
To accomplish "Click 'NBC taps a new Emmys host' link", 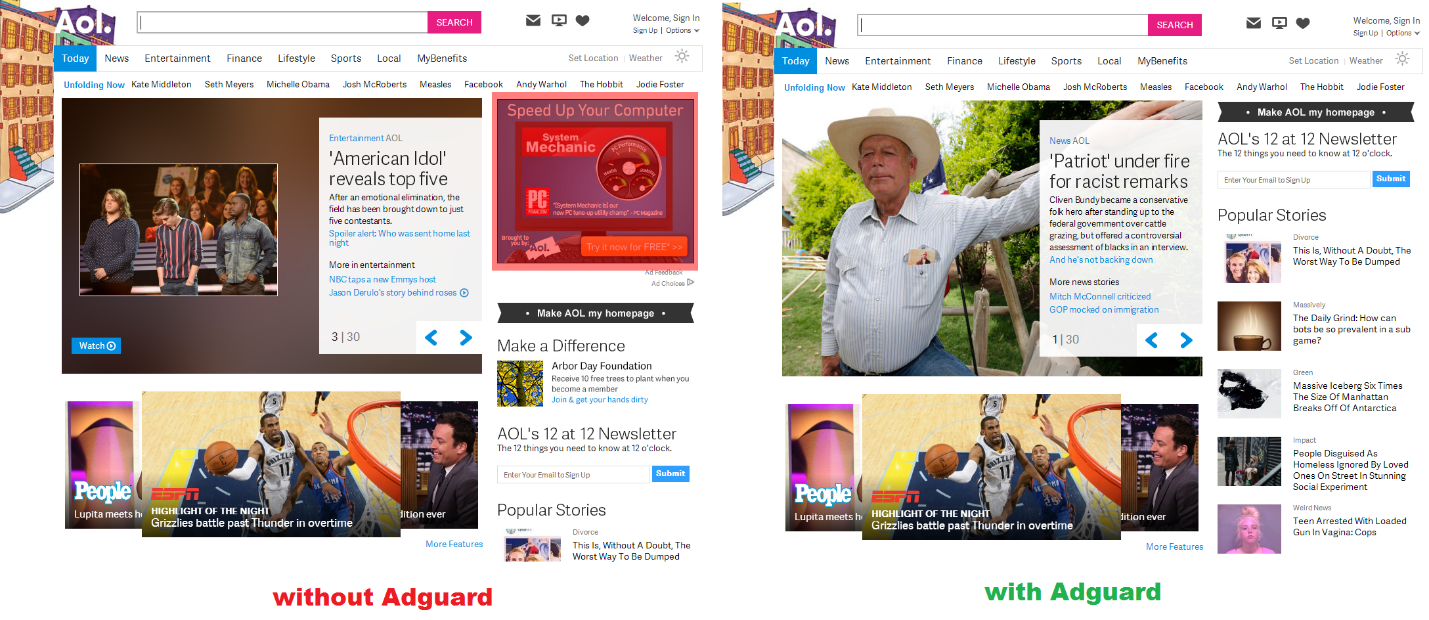I will (382, 280).
